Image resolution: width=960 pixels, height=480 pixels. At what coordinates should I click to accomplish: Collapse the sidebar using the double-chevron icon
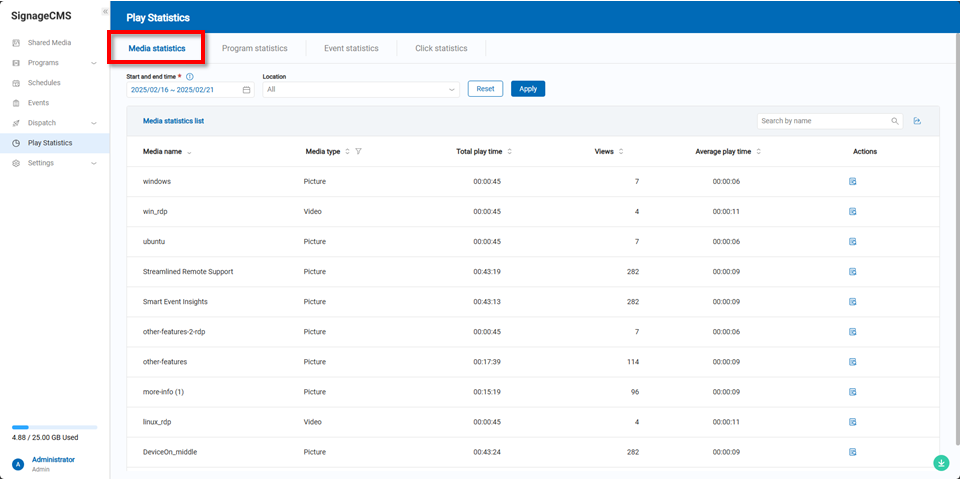pyautogui.click(x=105, y=11)
